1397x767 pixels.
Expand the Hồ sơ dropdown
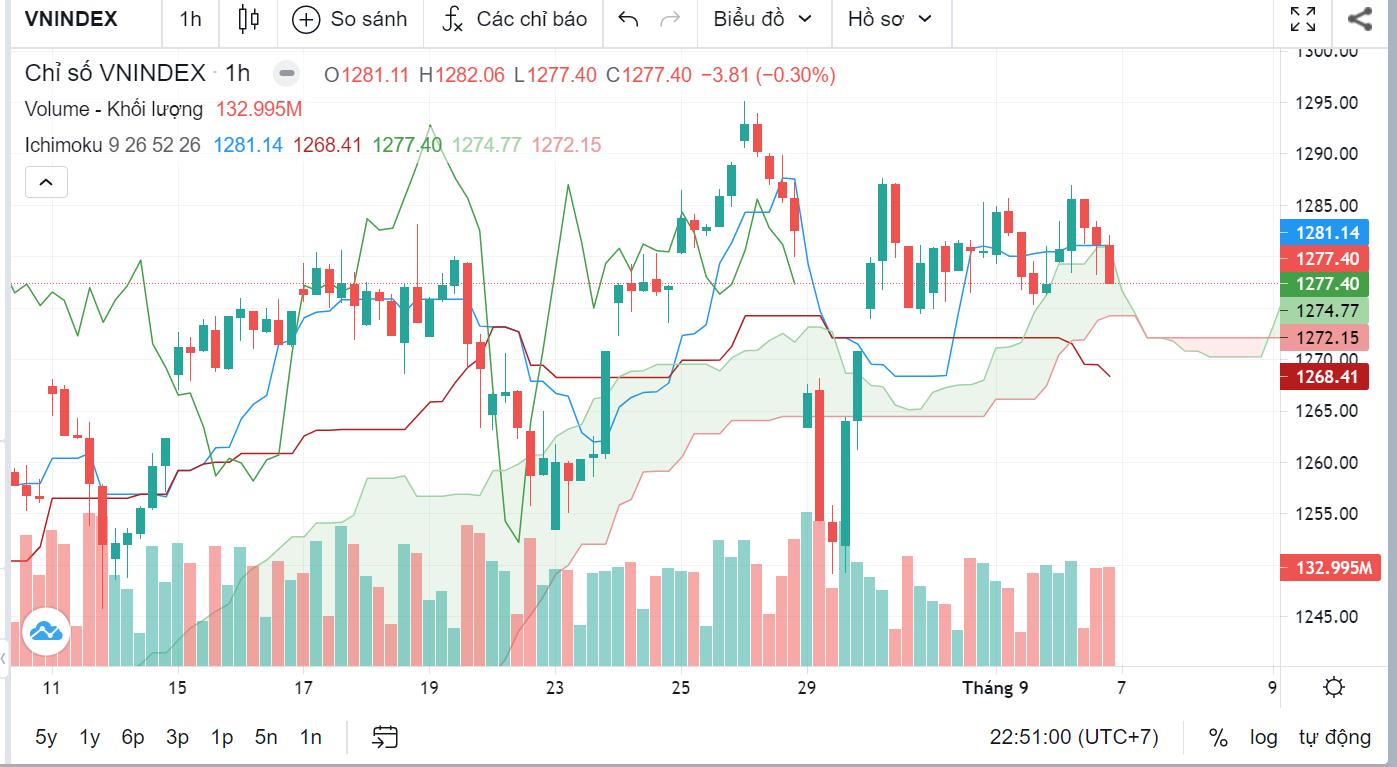coord(889,19)
